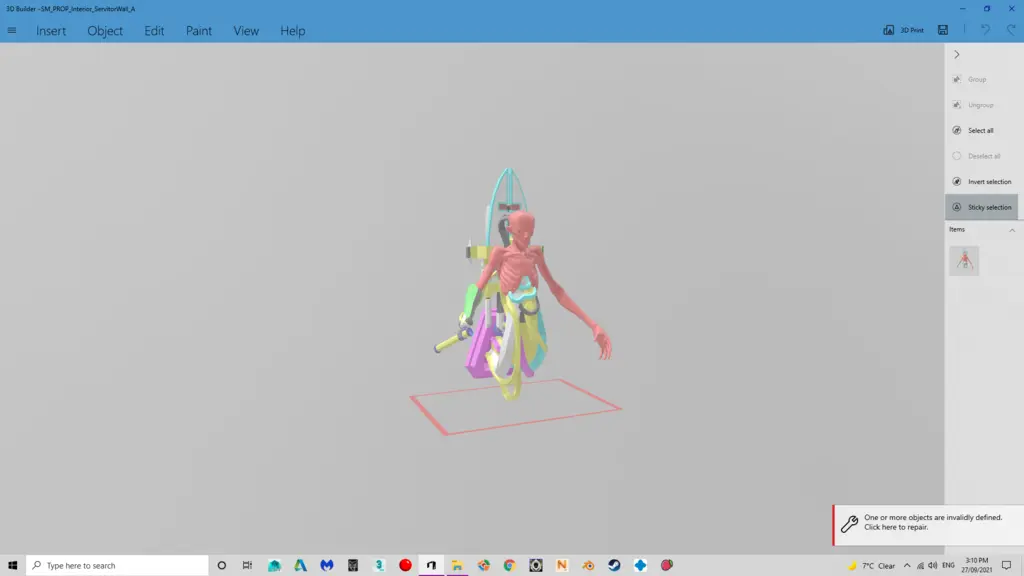1024x576 pixels.
Task: Open the hamburger menu
Action: pos(12,30)
